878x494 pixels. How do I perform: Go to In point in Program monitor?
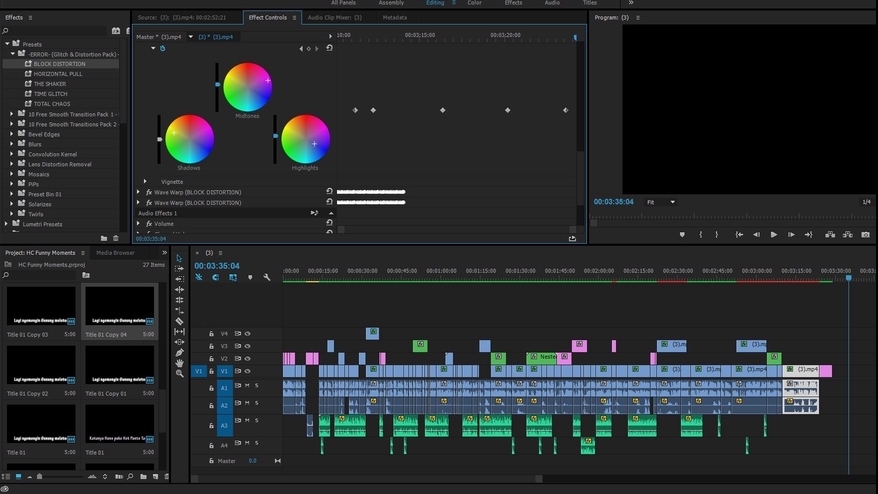739,235
